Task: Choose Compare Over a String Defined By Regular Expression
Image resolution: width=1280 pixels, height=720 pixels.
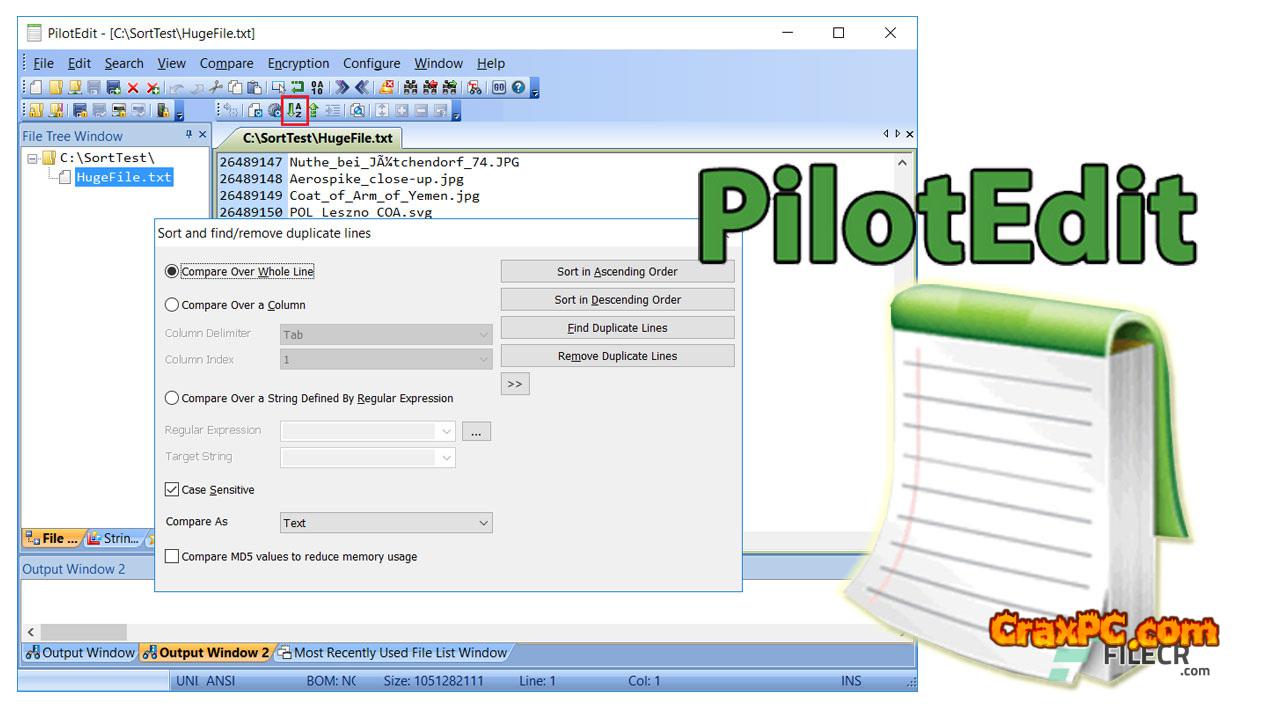Action: [172, 398]
